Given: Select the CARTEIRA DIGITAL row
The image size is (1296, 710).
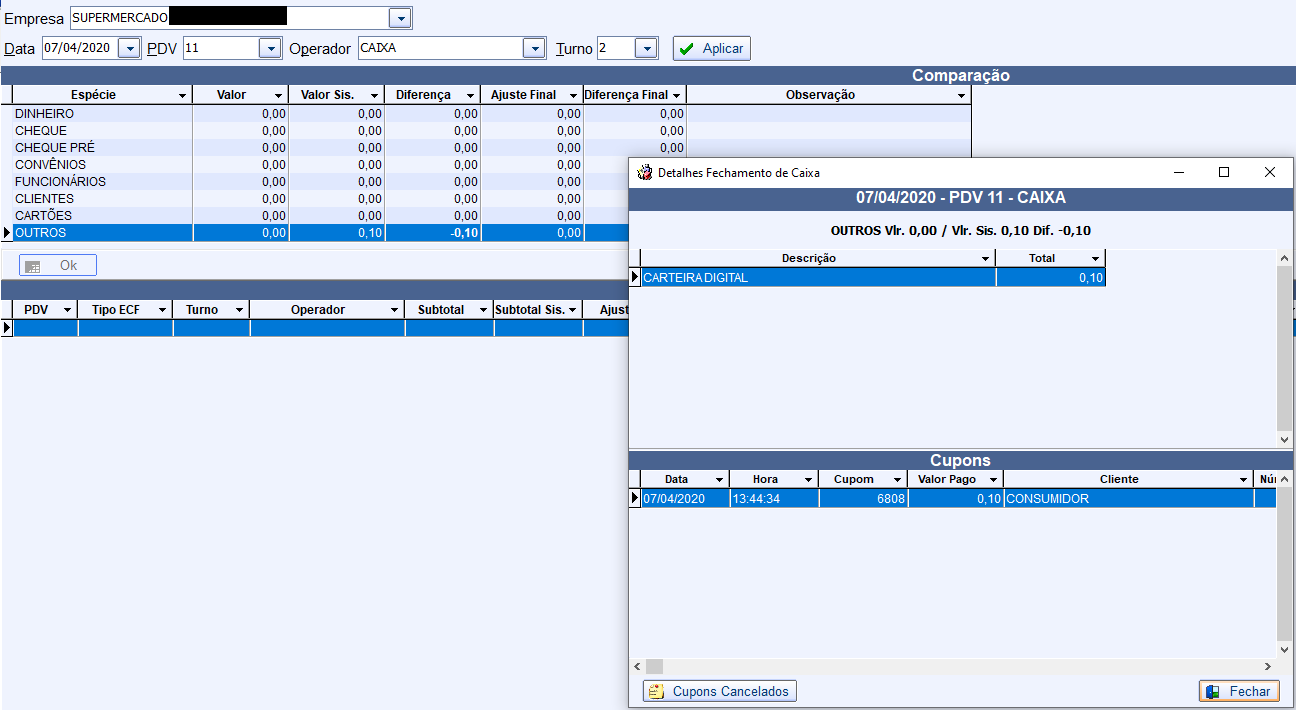Looking at the screenshot, I should coord(800,278).
